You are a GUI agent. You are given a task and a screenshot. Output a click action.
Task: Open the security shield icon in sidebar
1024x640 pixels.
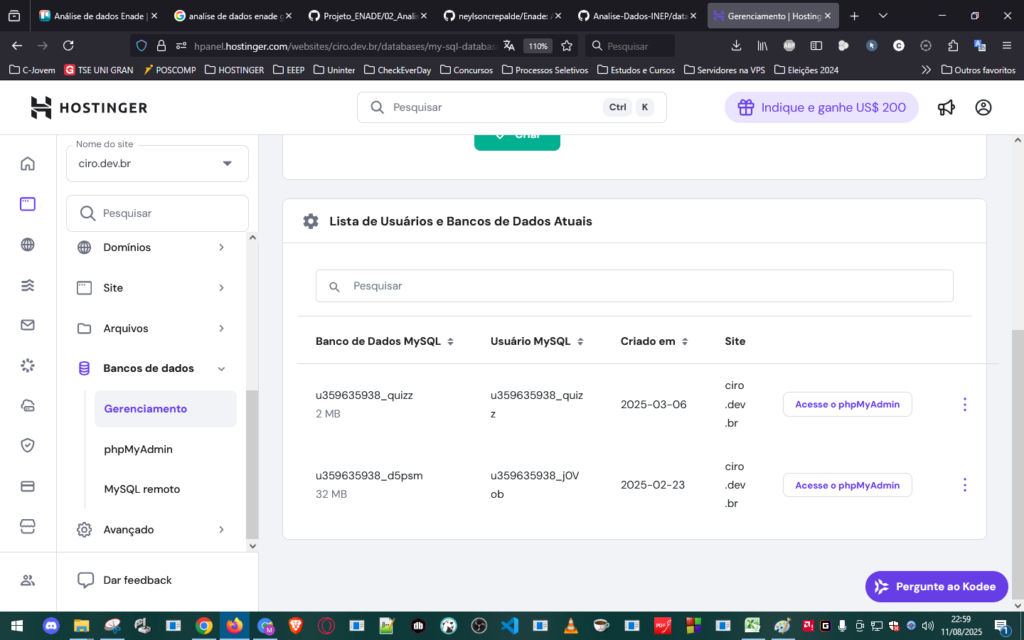[x=28, y=445]
